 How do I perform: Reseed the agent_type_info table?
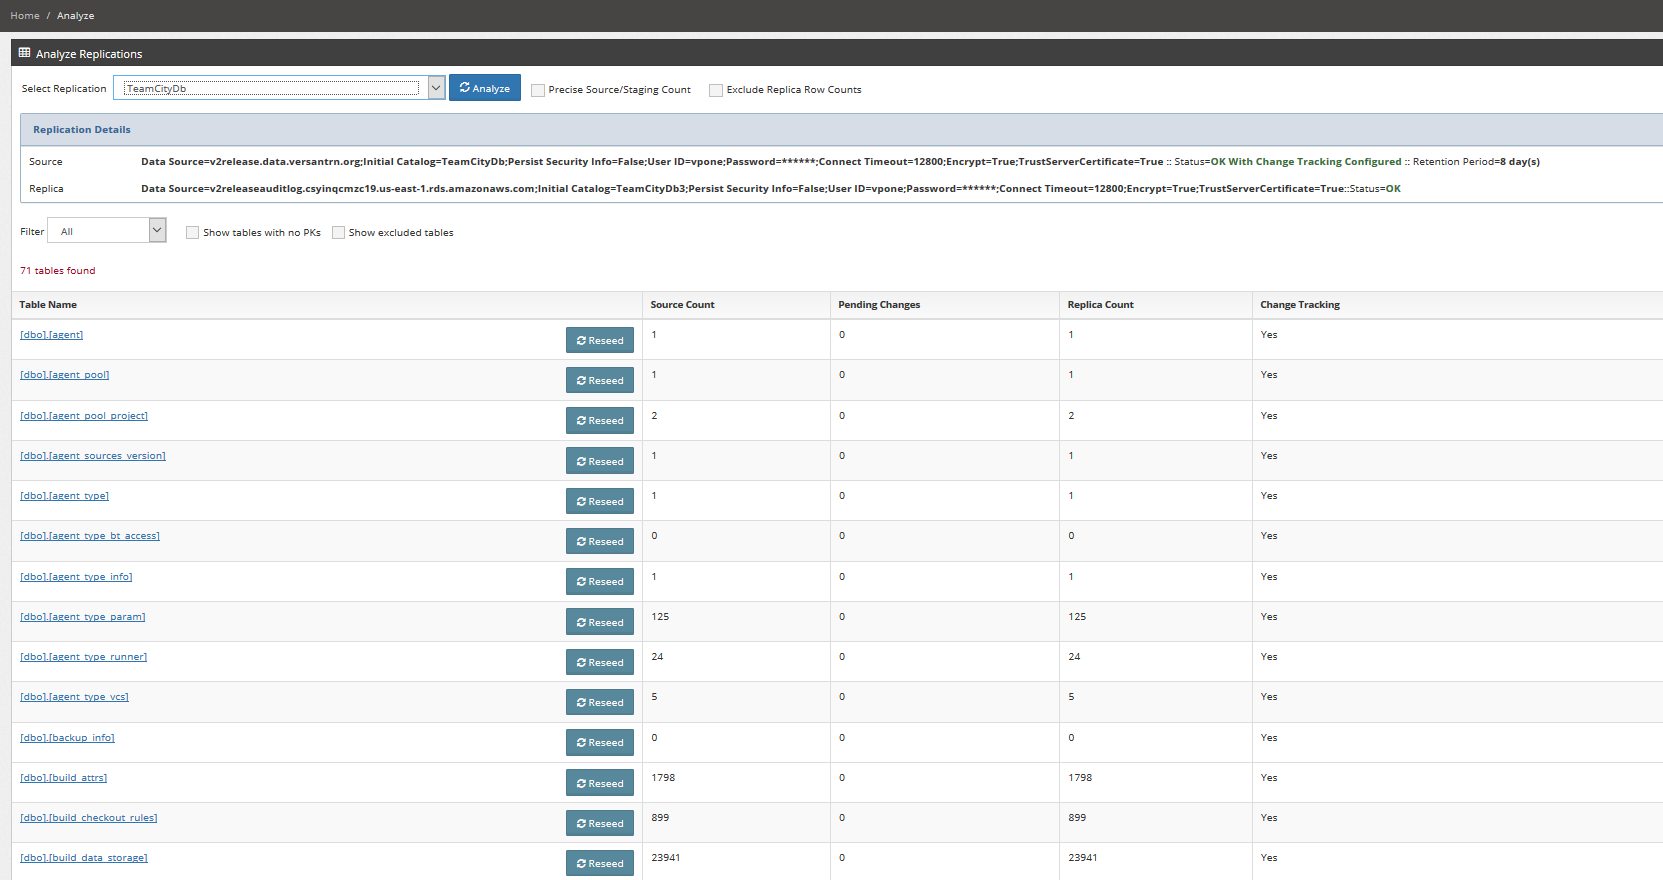click(x=600, y=581)
